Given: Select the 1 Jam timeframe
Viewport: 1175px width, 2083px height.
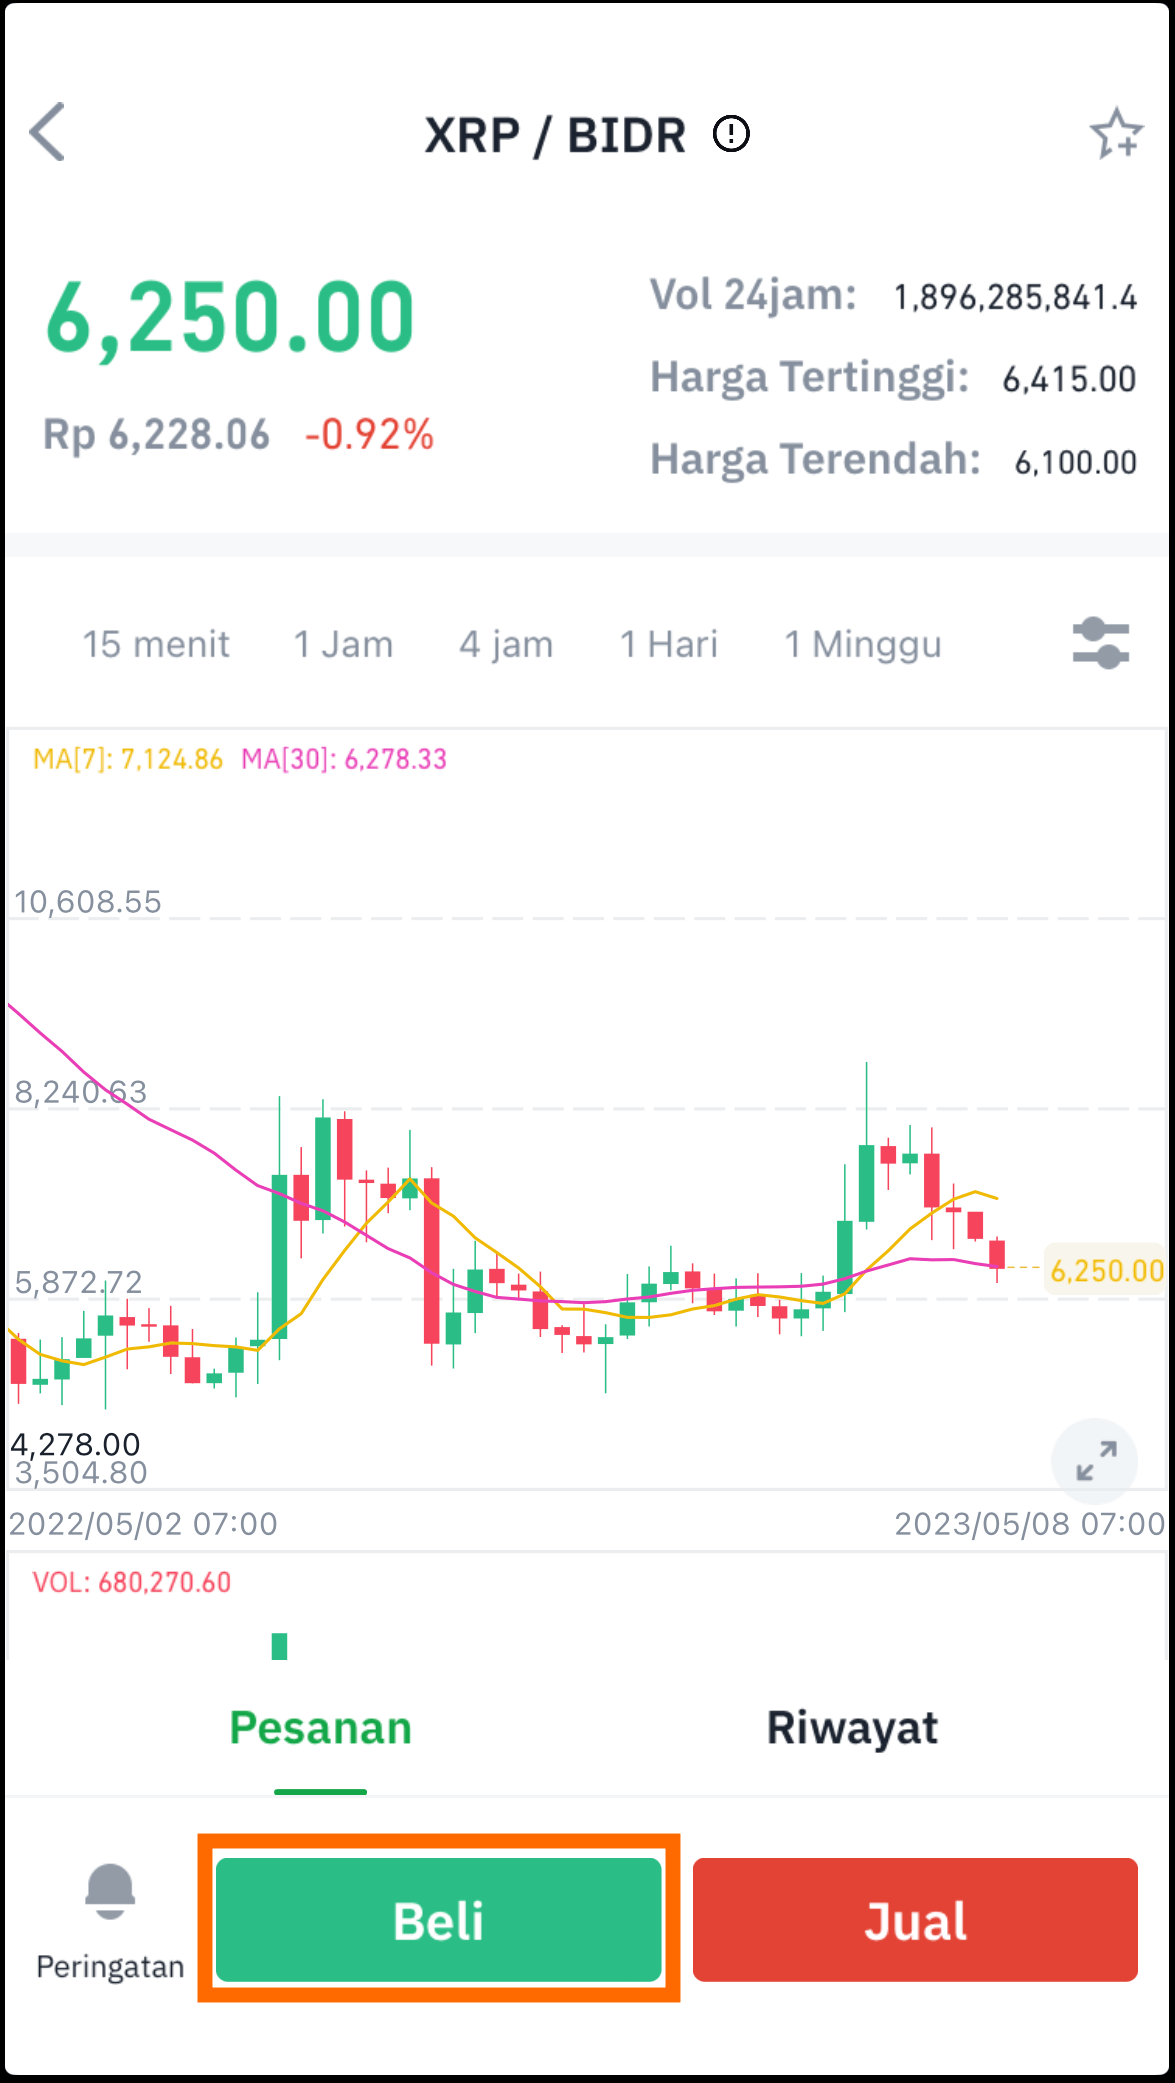Looking at the screenshot, I should click(341, 643).
